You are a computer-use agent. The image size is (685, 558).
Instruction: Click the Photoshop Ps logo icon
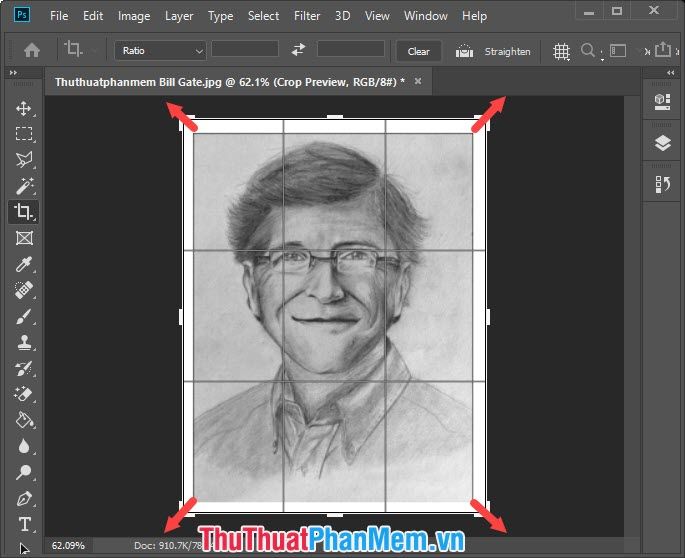click(21, 14)
